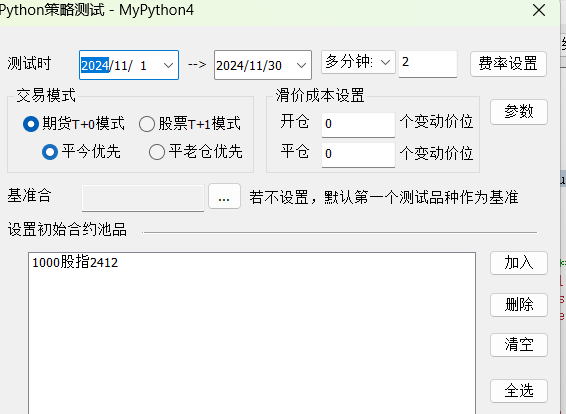566x414 pixels.
Task: Click the 开仓 slippage input field
Action: [x=358, y=125]
